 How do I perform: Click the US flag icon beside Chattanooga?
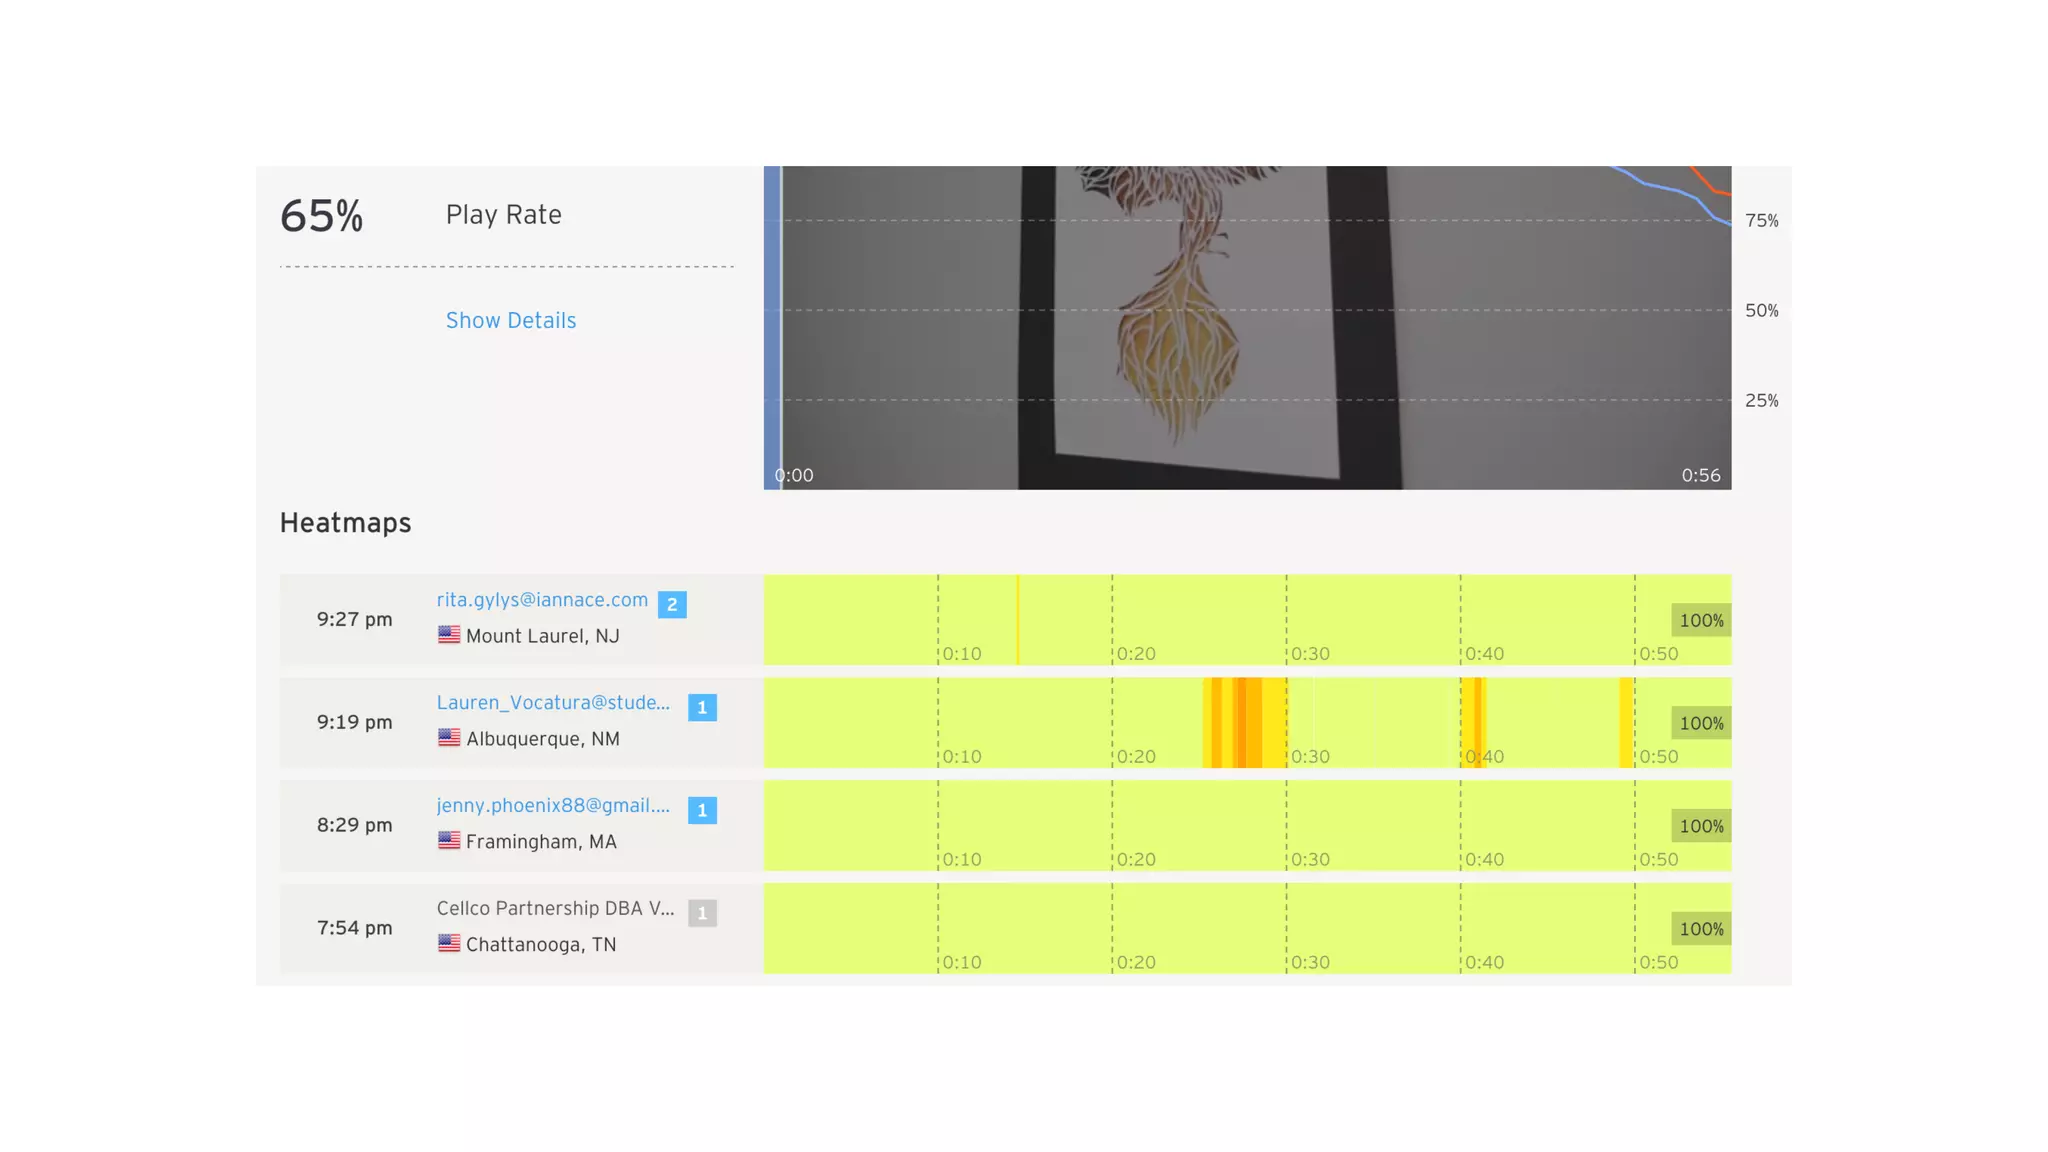coord(449,944)
